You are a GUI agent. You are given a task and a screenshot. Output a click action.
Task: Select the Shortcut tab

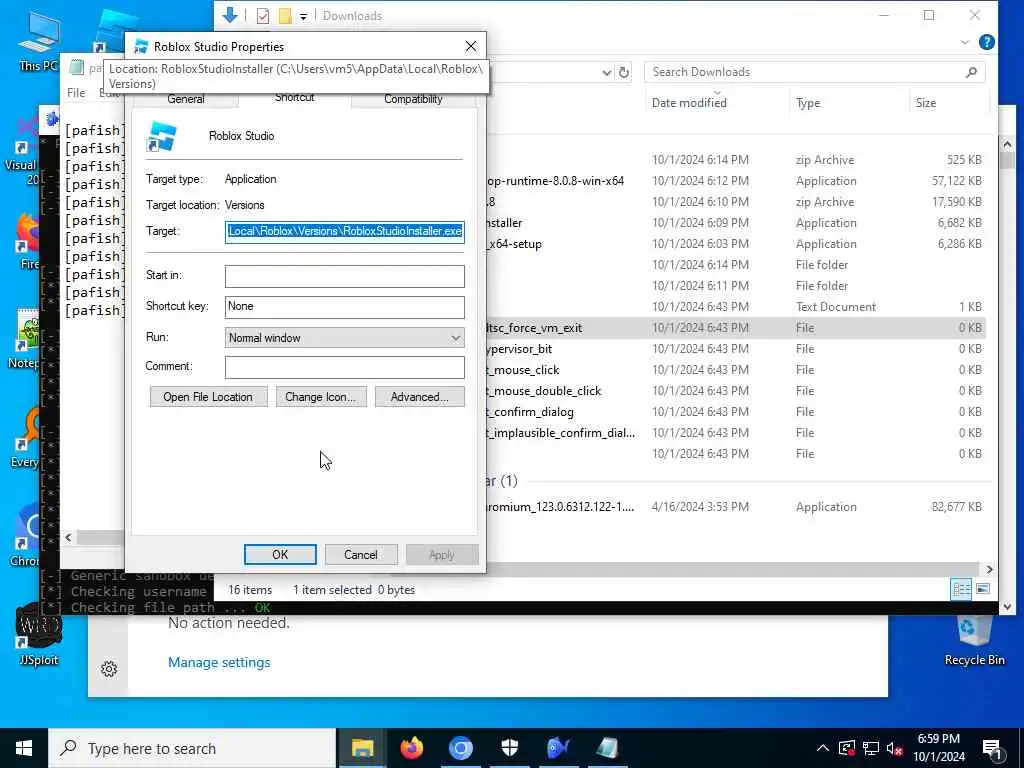[295, 99]
